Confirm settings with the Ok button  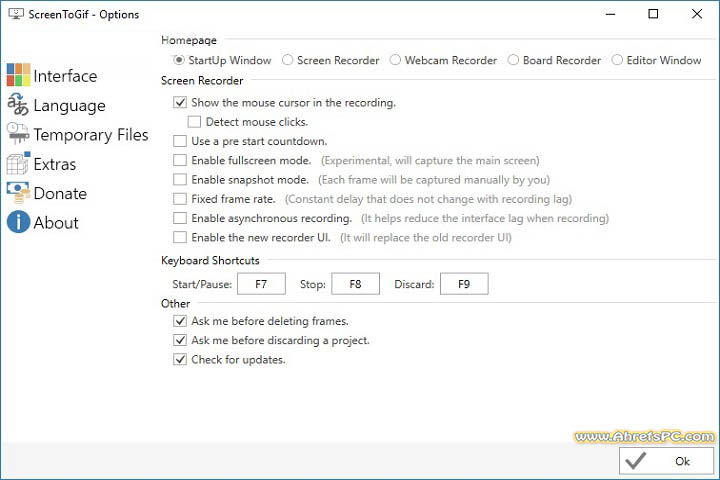(666, 461)
